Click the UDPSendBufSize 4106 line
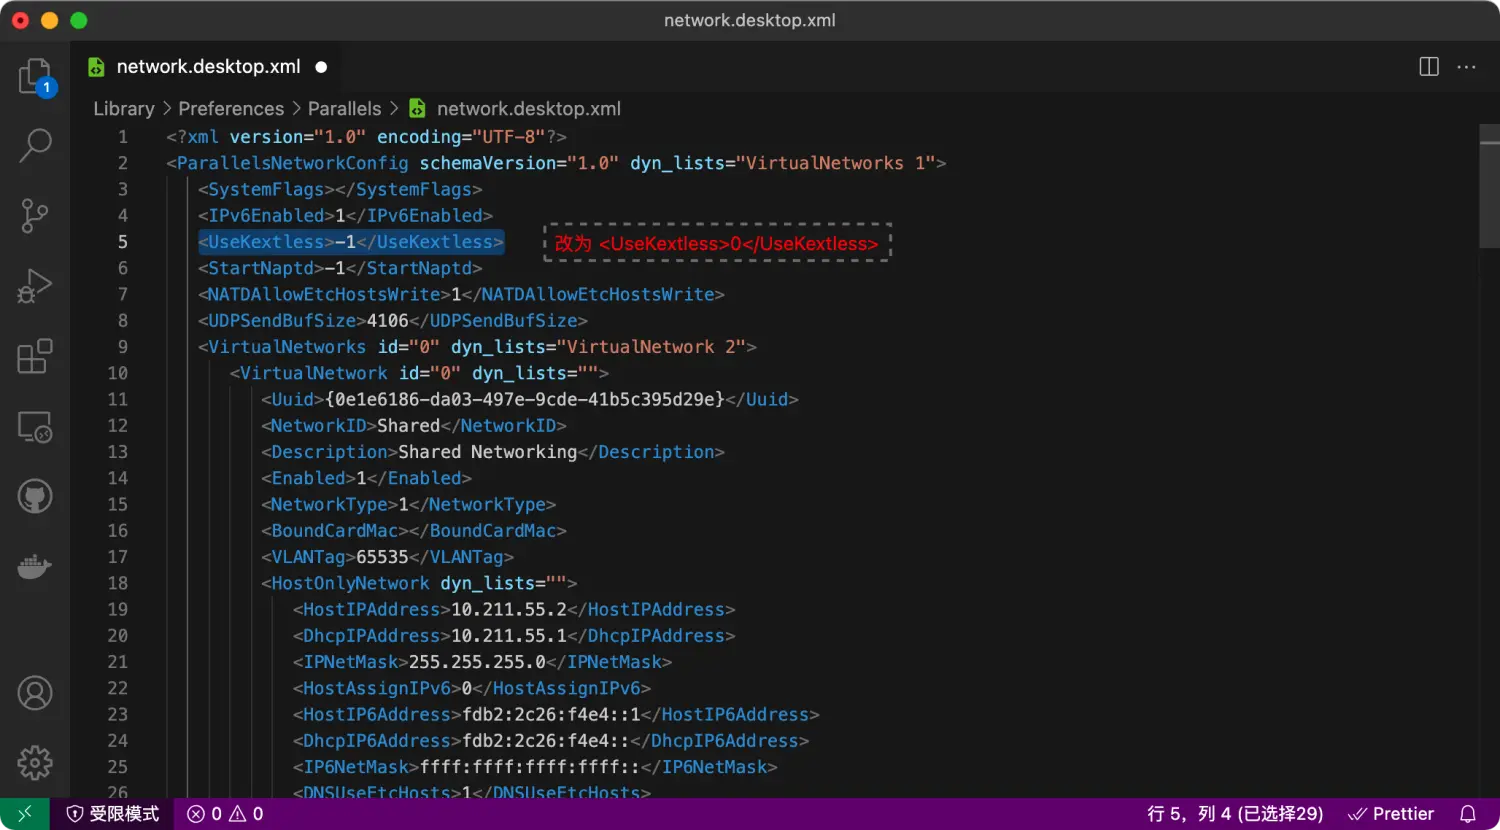The height and width of the screenshot is (830, 1500). pos(393,320)
